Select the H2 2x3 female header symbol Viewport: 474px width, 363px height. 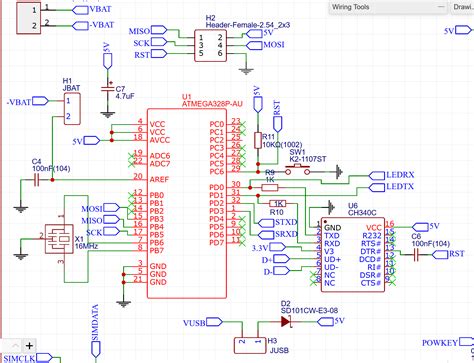click(x=211, y=46)
